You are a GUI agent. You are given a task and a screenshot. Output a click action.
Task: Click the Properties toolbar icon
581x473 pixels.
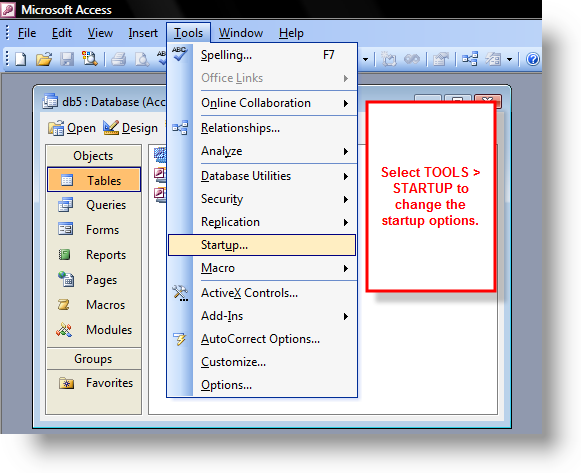[441, 59]
